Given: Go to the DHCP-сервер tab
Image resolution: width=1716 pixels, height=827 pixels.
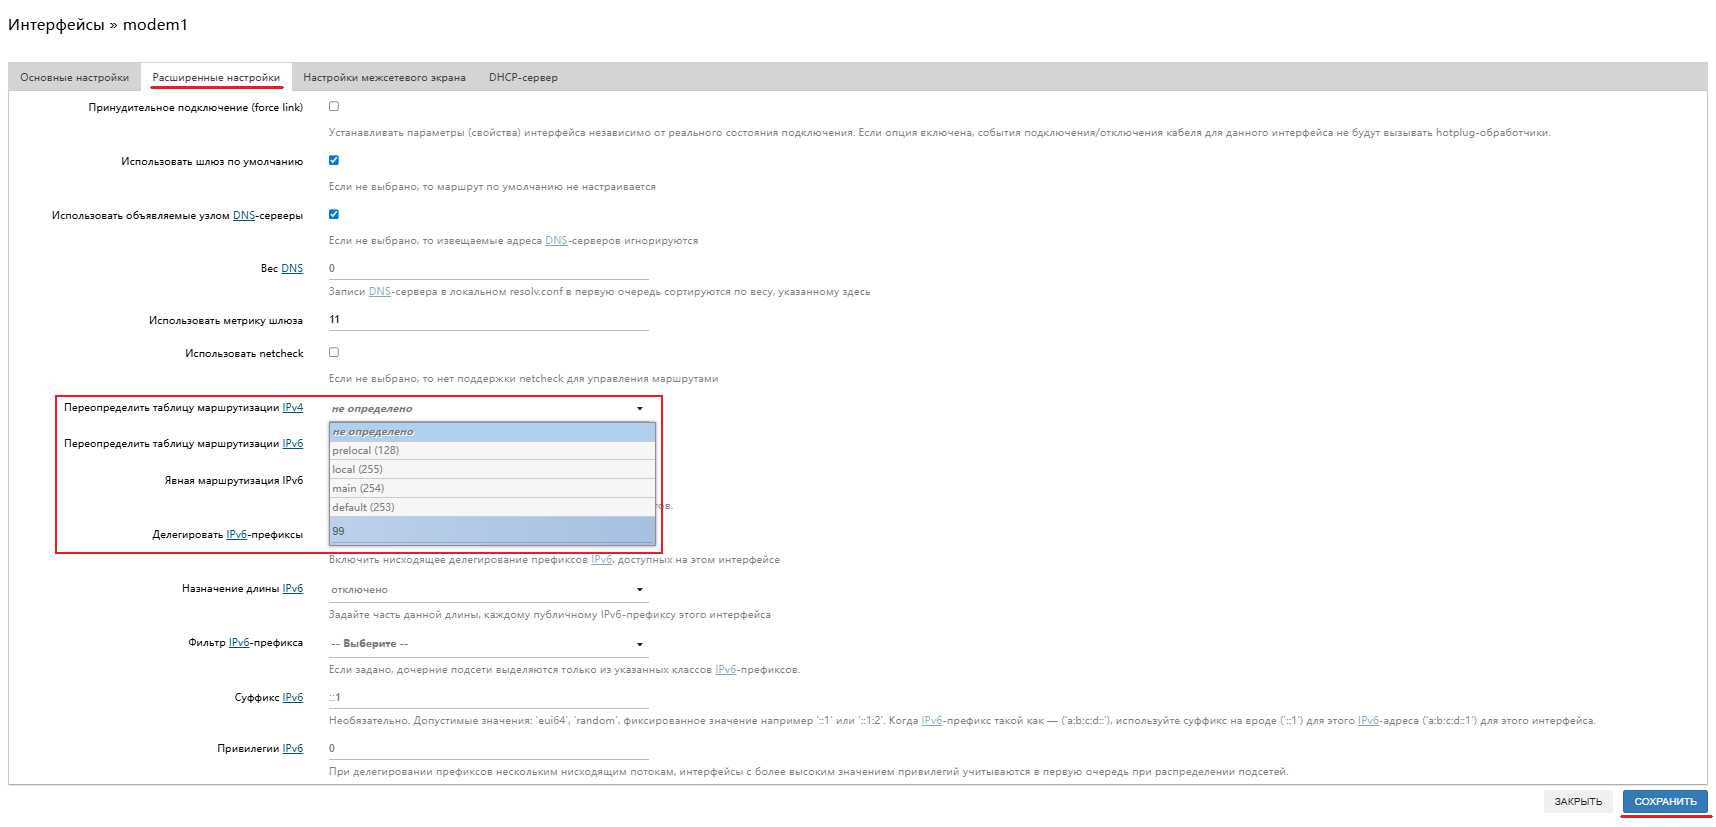Looking at the screenshot, I should [523, 78].
